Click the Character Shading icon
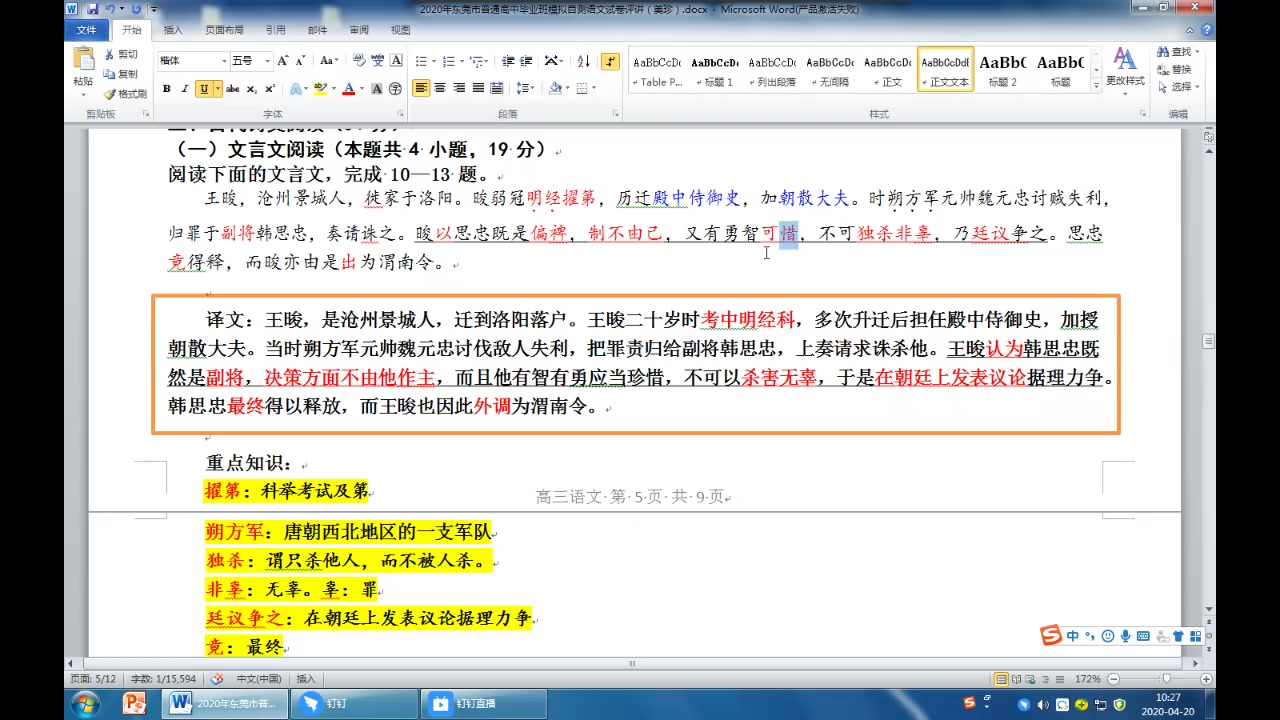The image size is (1280, 720). [x=377, y=89]
